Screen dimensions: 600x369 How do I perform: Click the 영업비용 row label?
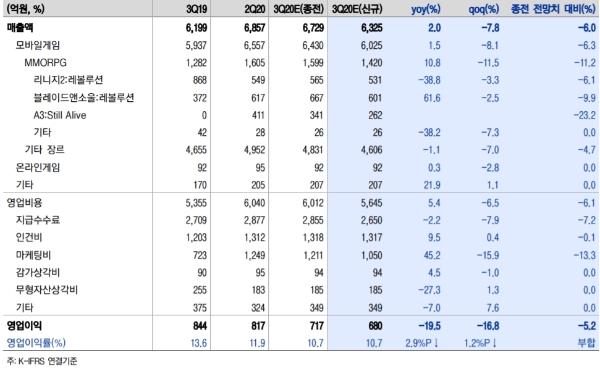coord(24,202)
